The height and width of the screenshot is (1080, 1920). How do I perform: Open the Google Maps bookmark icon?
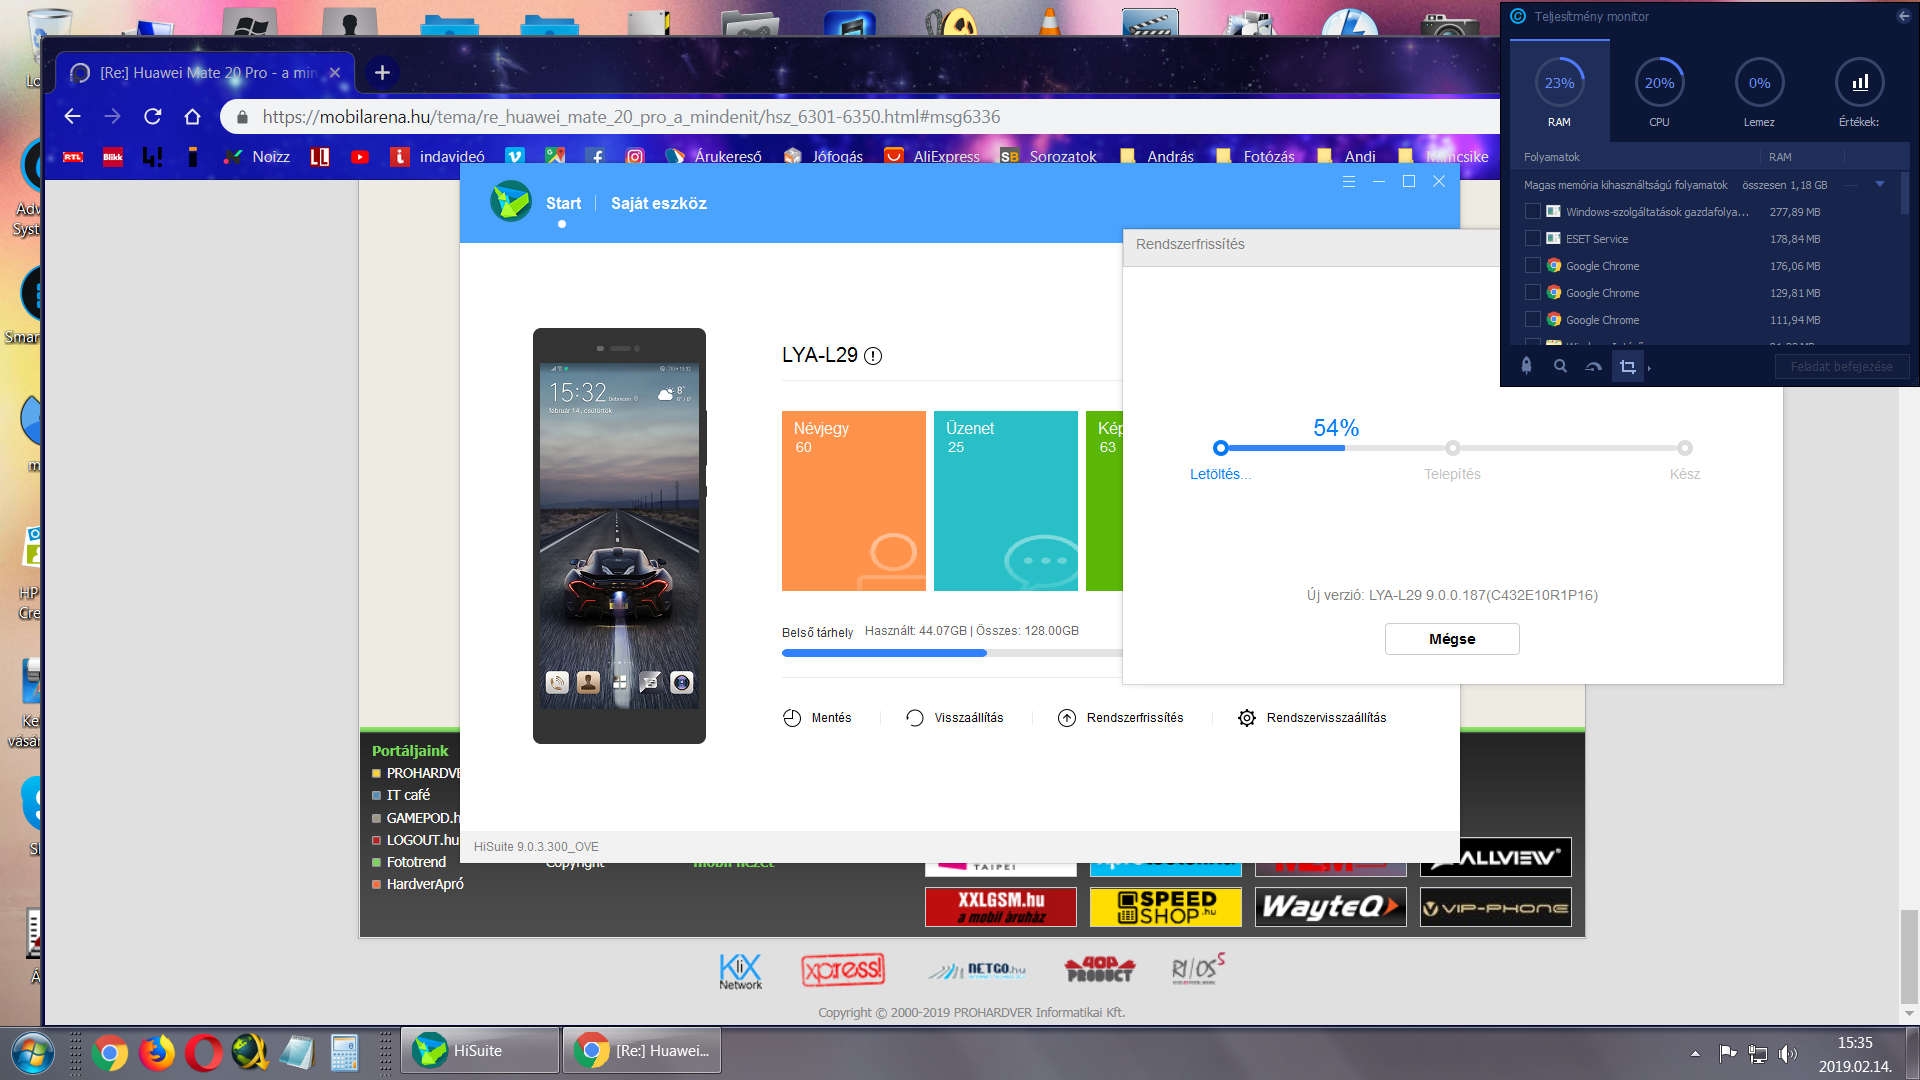(555, 157)
